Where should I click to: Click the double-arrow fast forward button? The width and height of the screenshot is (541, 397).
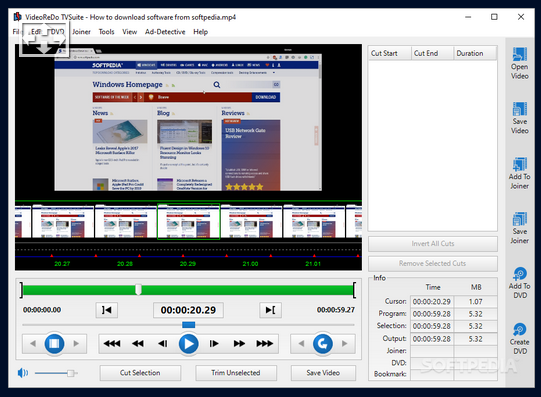239,344
